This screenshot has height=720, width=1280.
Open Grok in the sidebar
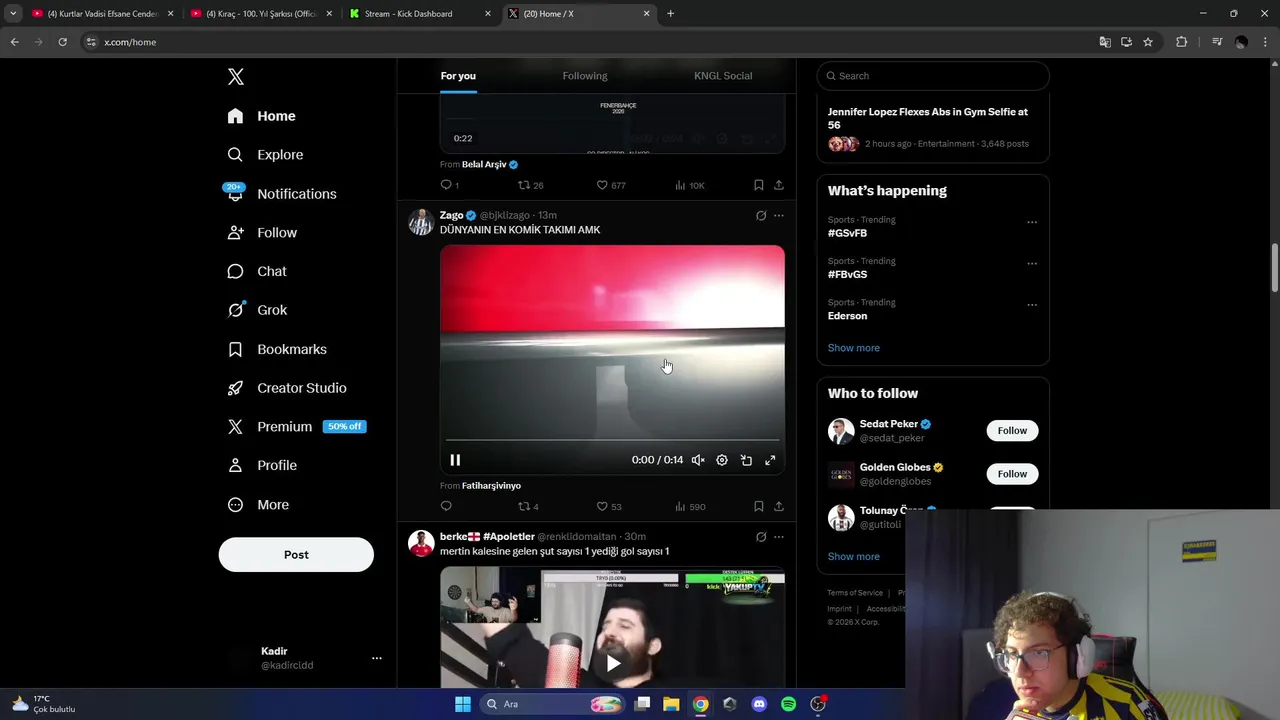(257, 310)
